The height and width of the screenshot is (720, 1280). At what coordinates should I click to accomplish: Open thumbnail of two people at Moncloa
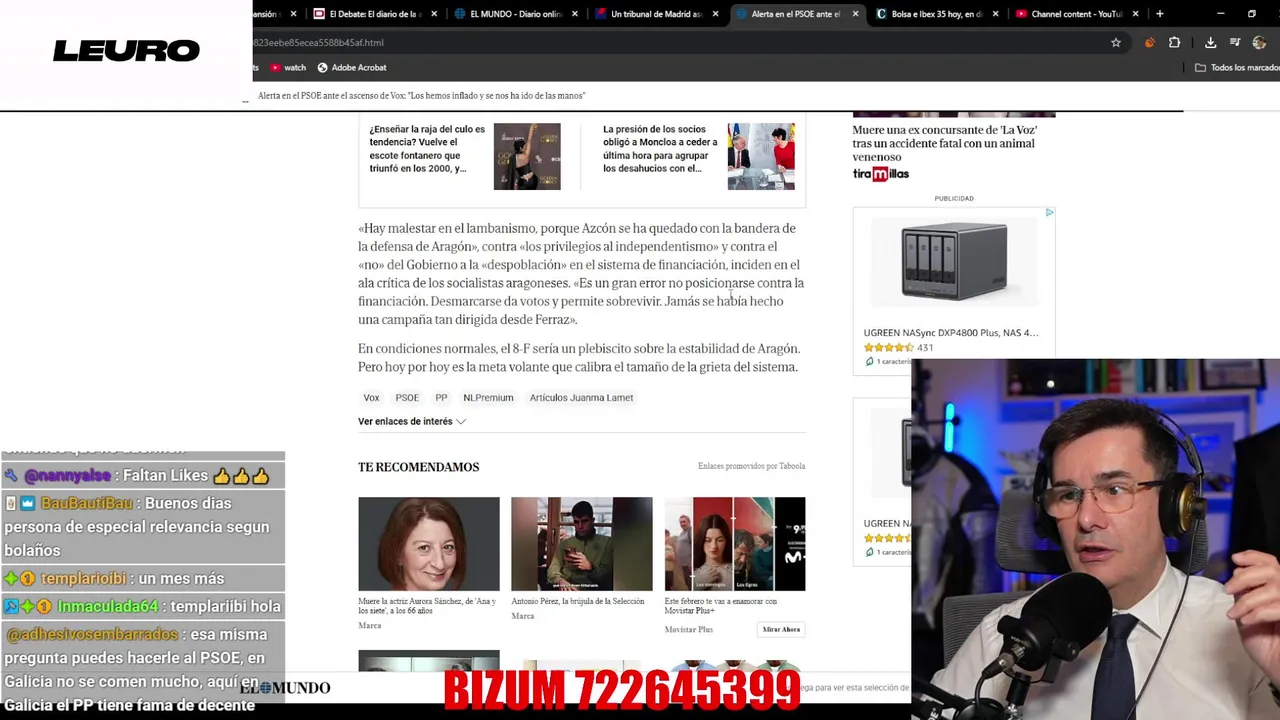click(761, 156)
